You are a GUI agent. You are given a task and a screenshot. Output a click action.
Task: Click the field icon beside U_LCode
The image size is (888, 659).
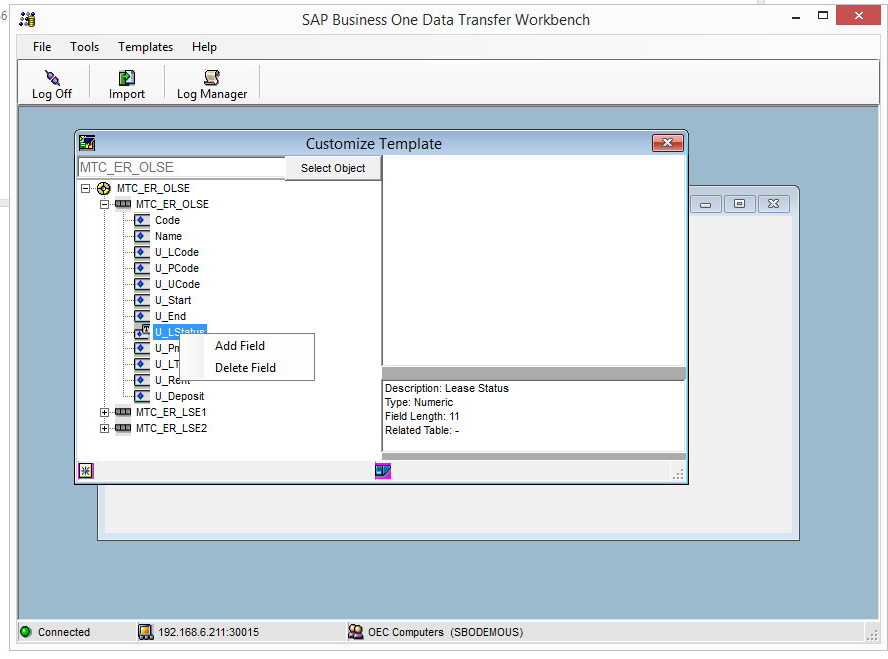(x=142, y=252)
